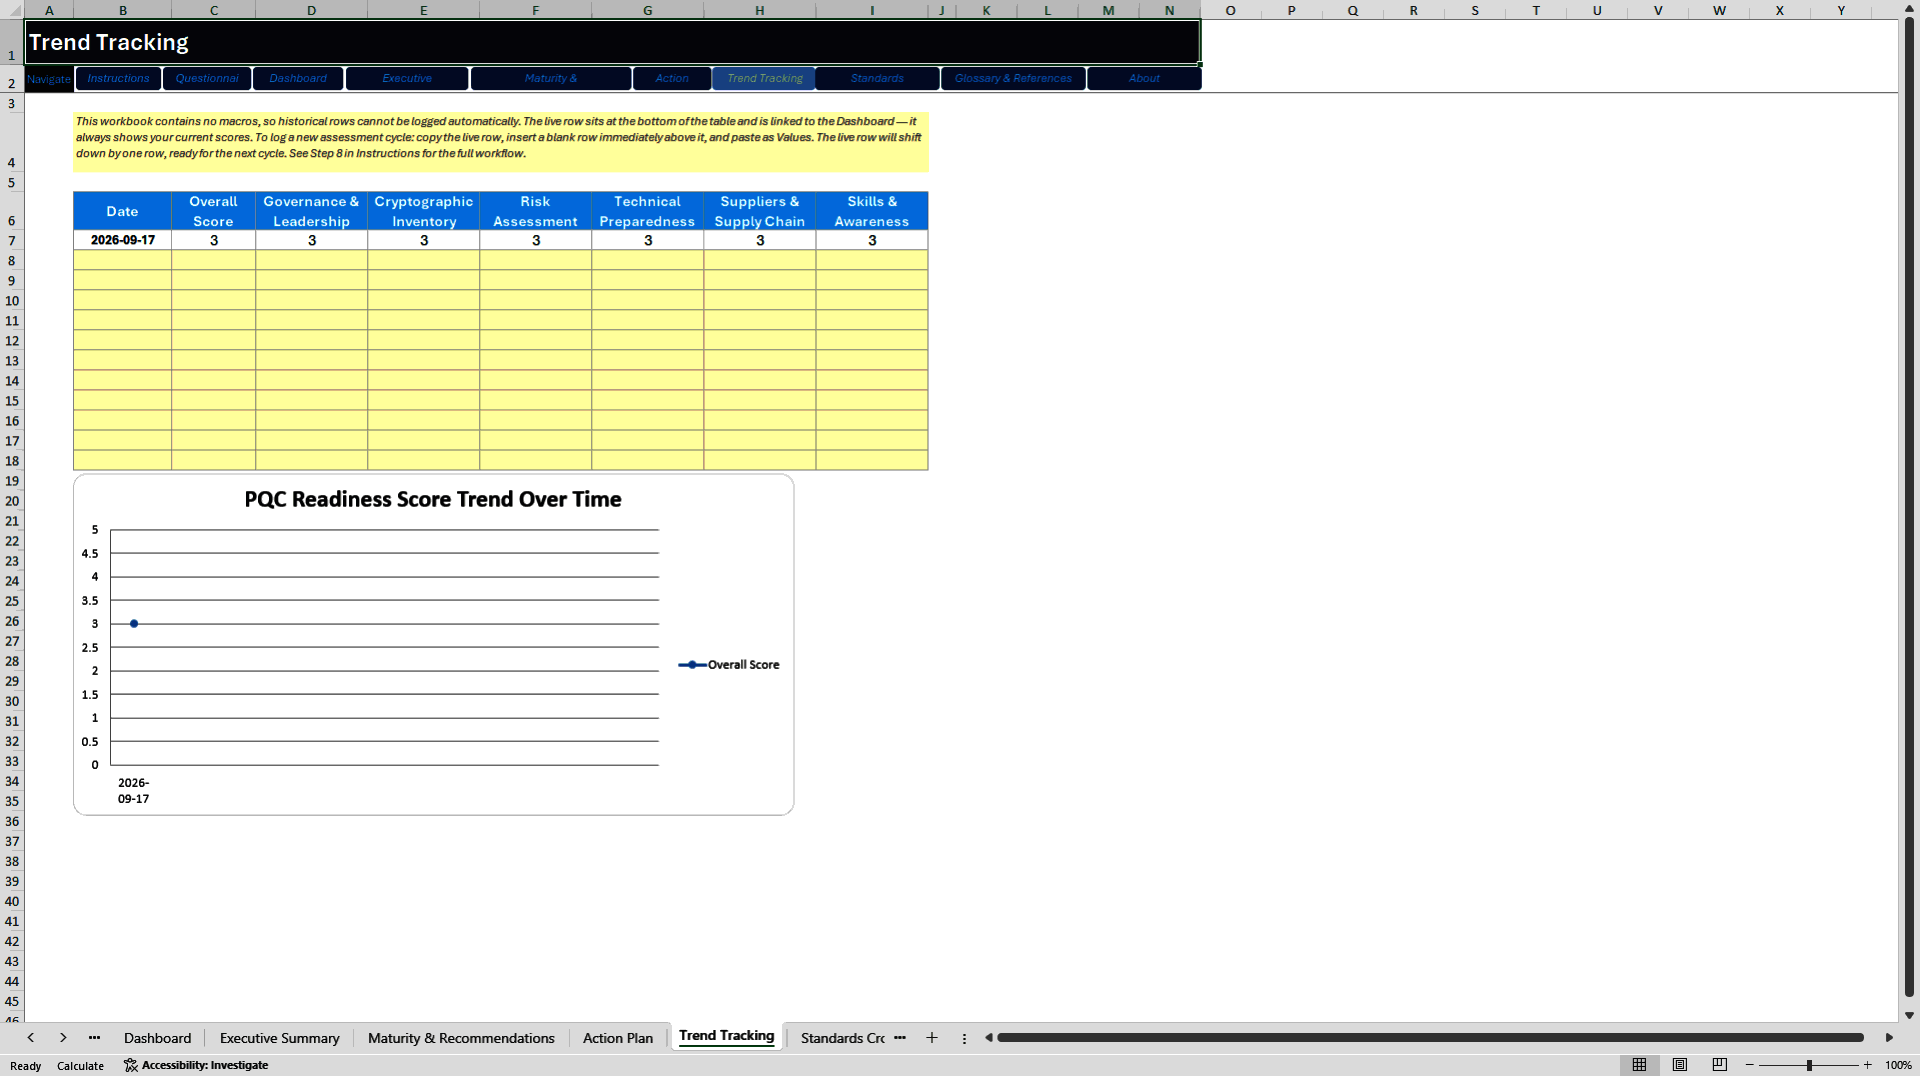The height and width of the screenshot is (1076, 1920).
Task: Click the About navigation button
Action: (1144, 78)
